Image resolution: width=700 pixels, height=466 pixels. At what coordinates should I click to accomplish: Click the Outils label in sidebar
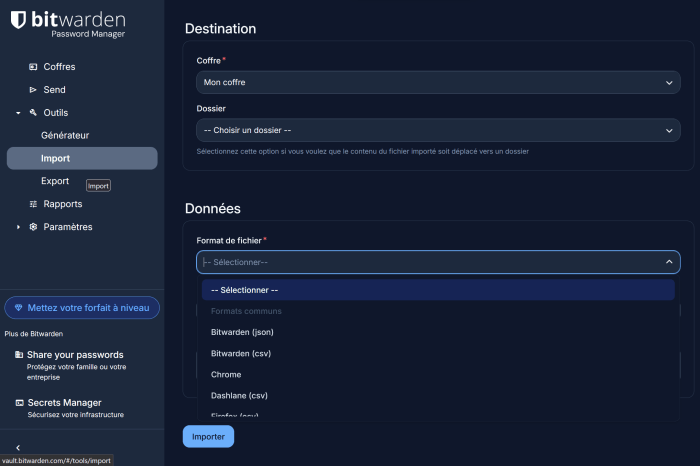click(56, 112)
